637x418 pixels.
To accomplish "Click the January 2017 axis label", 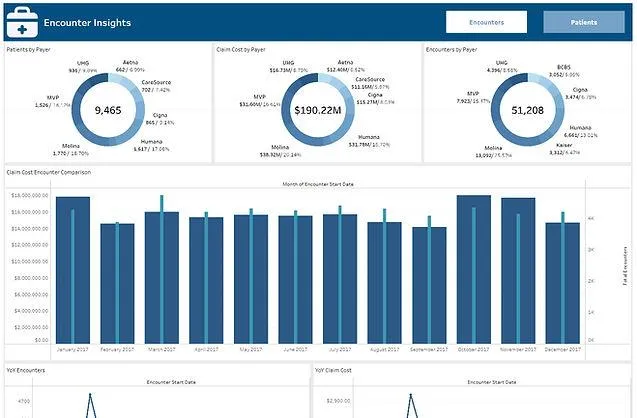I will pos(73,349).
